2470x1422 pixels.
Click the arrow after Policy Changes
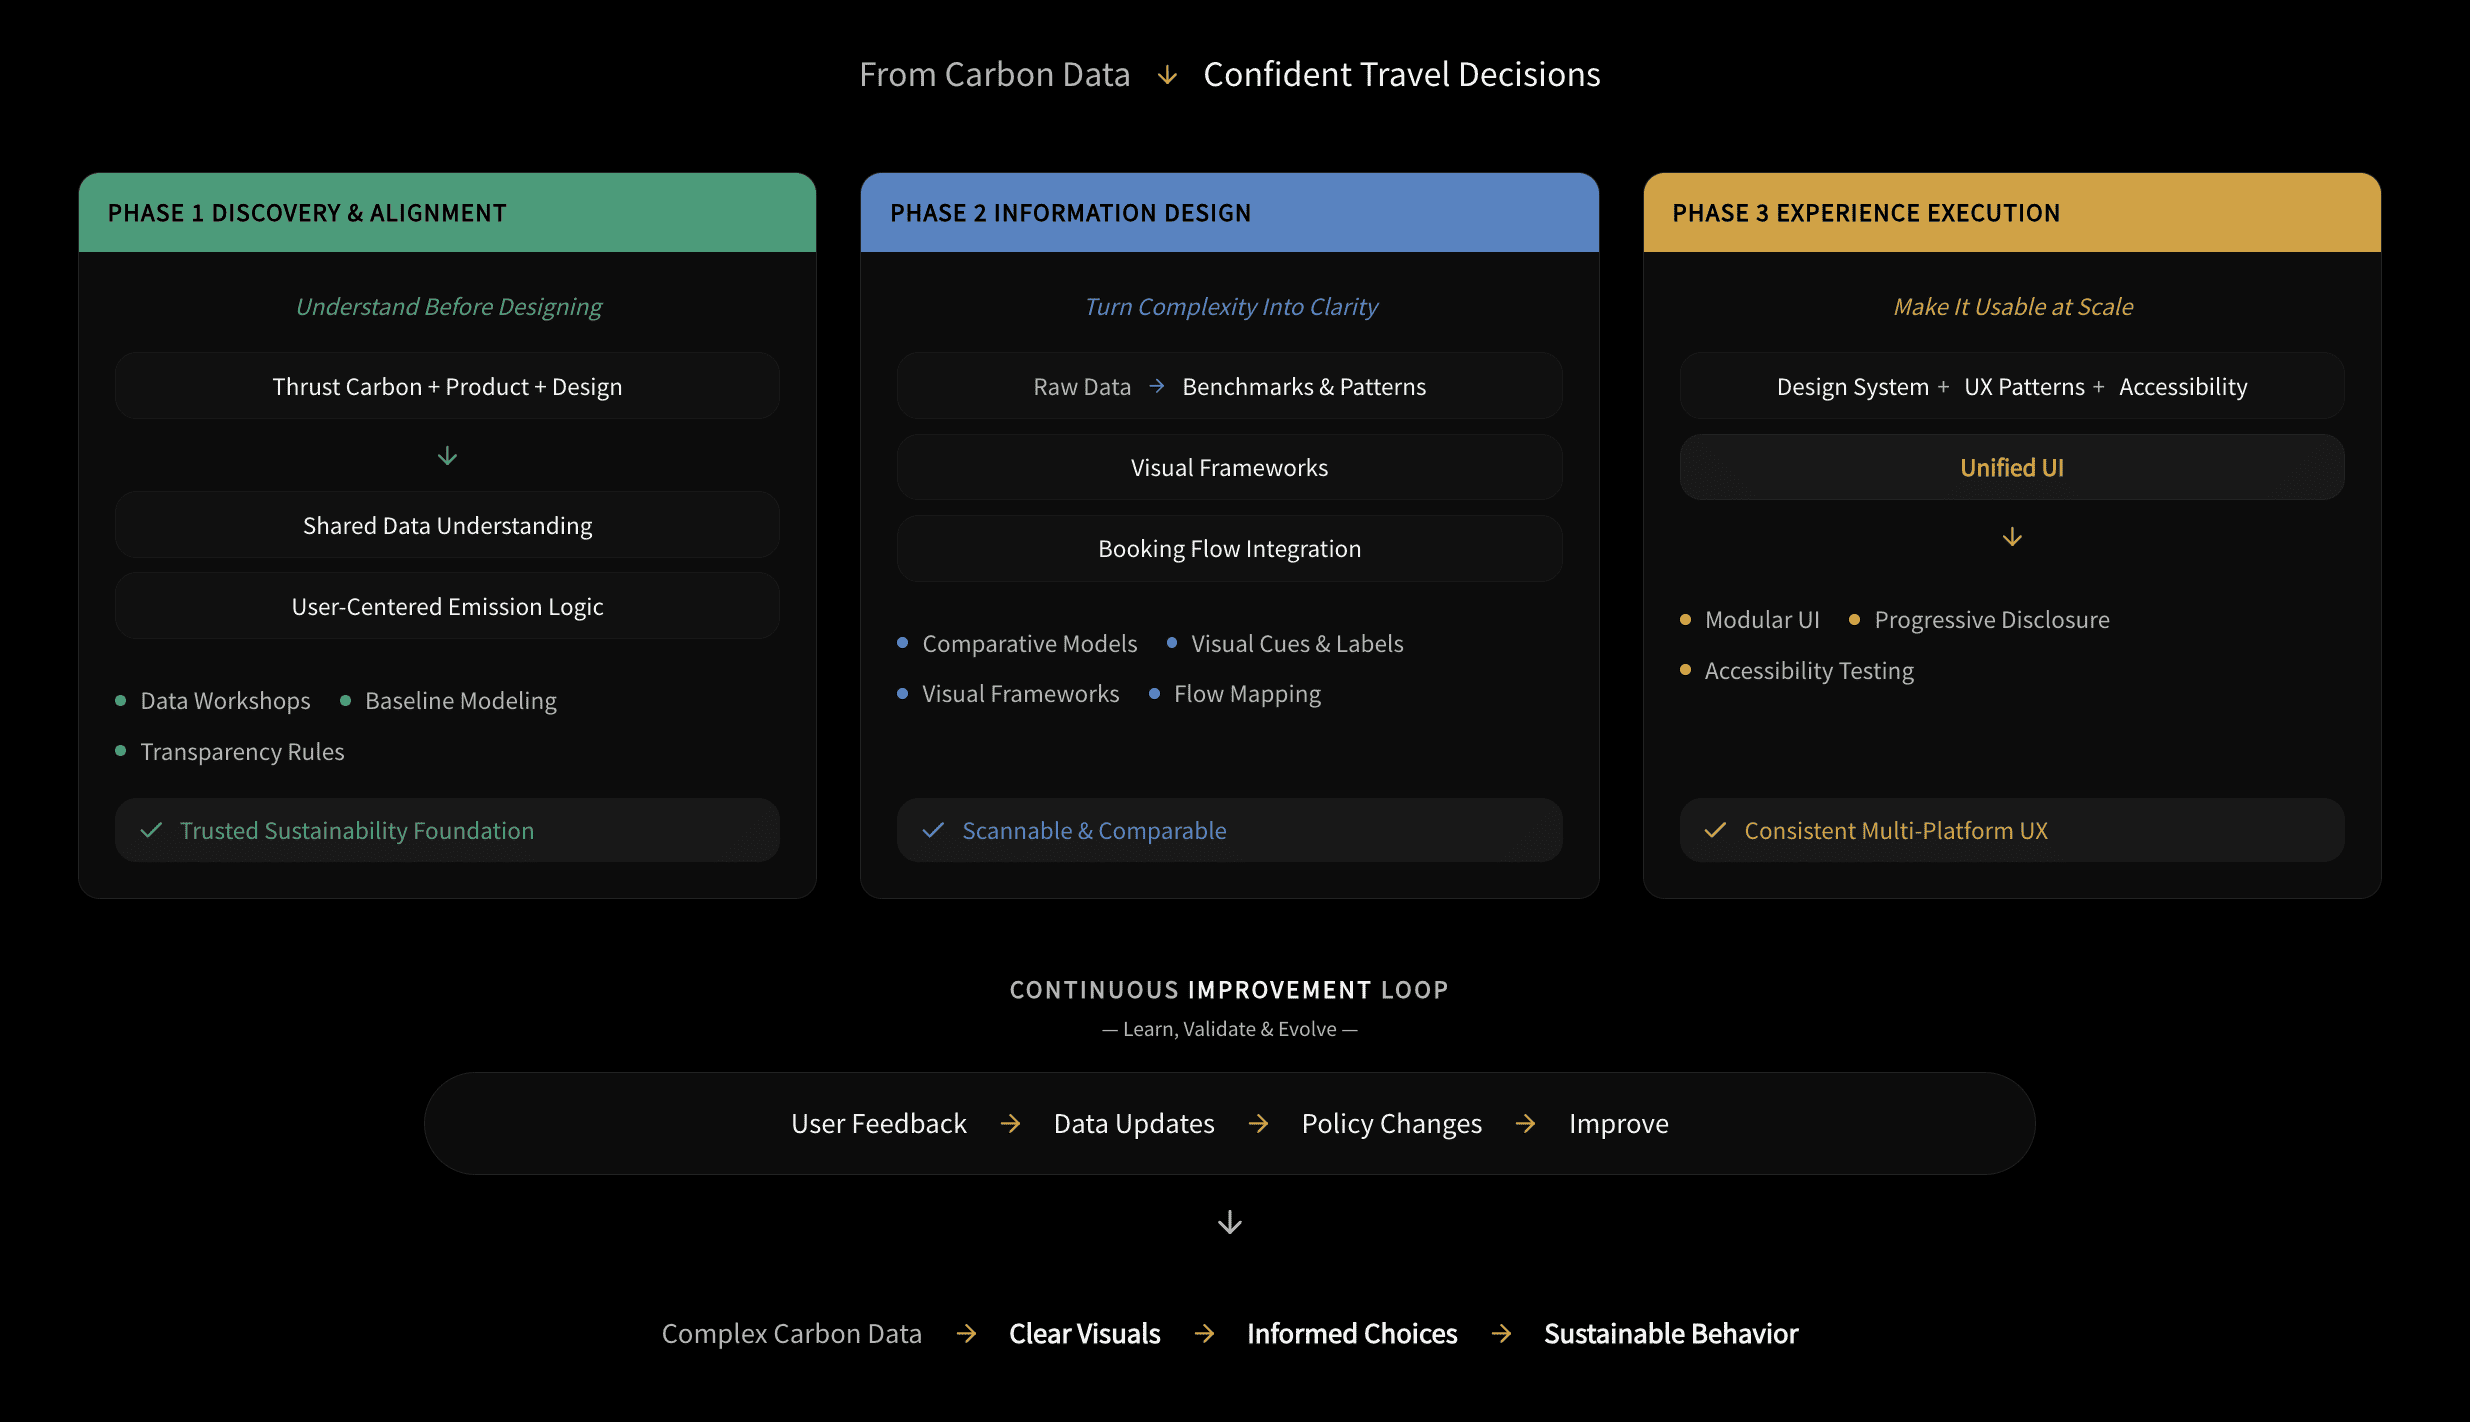pos(1525,1124)
